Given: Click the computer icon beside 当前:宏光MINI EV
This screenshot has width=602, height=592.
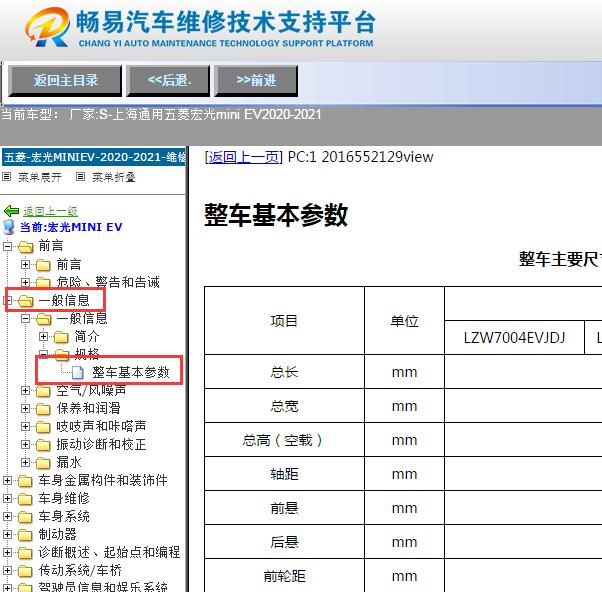Looking at the screenshot, I should pyautogui.click(x=9, y=227).
